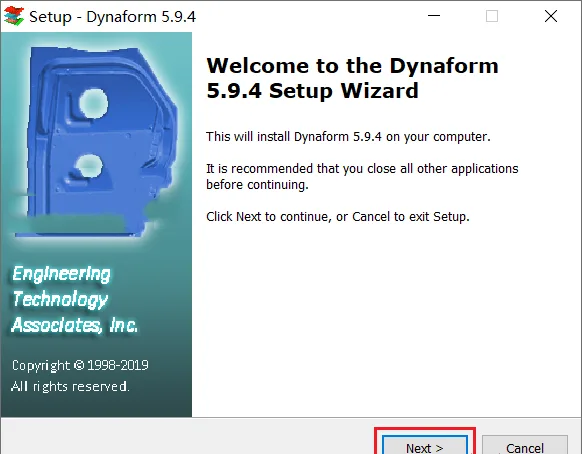
Task: Click the Welcome to the Dynaform Setup Wizard heading
Action: [x=352, y=78]
